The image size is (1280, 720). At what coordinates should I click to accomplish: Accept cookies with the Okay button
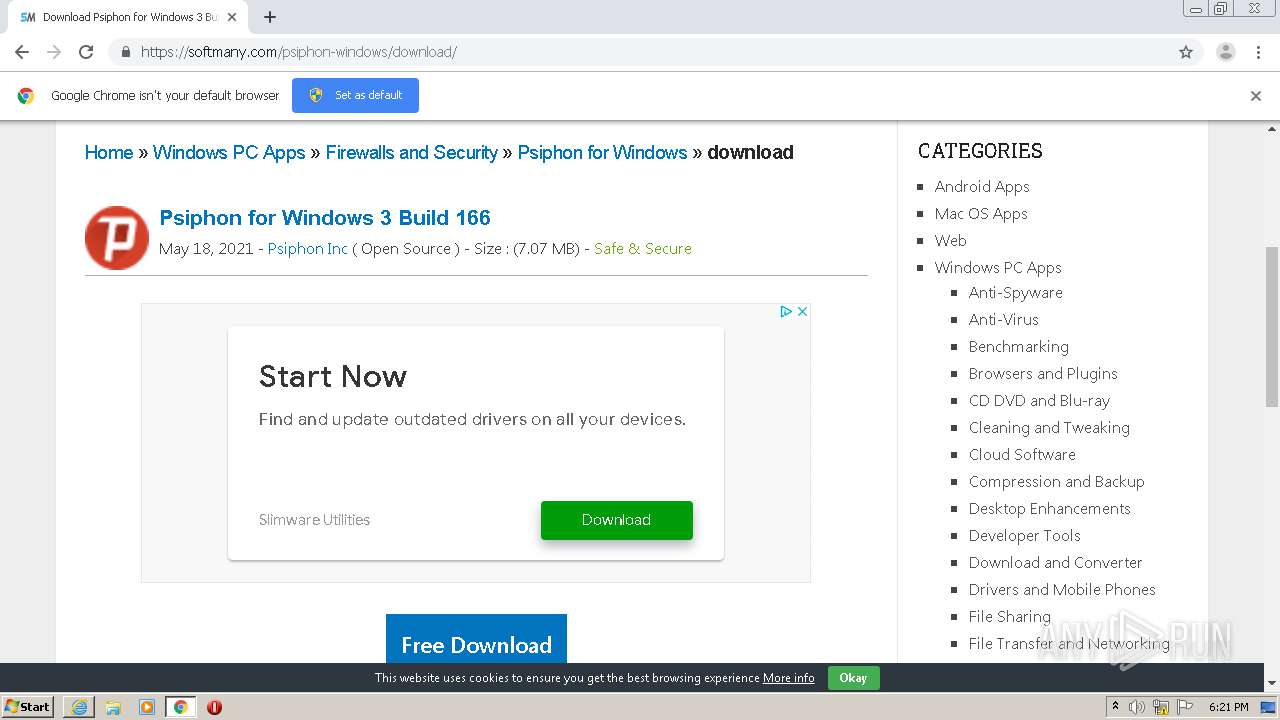point(853,678)
